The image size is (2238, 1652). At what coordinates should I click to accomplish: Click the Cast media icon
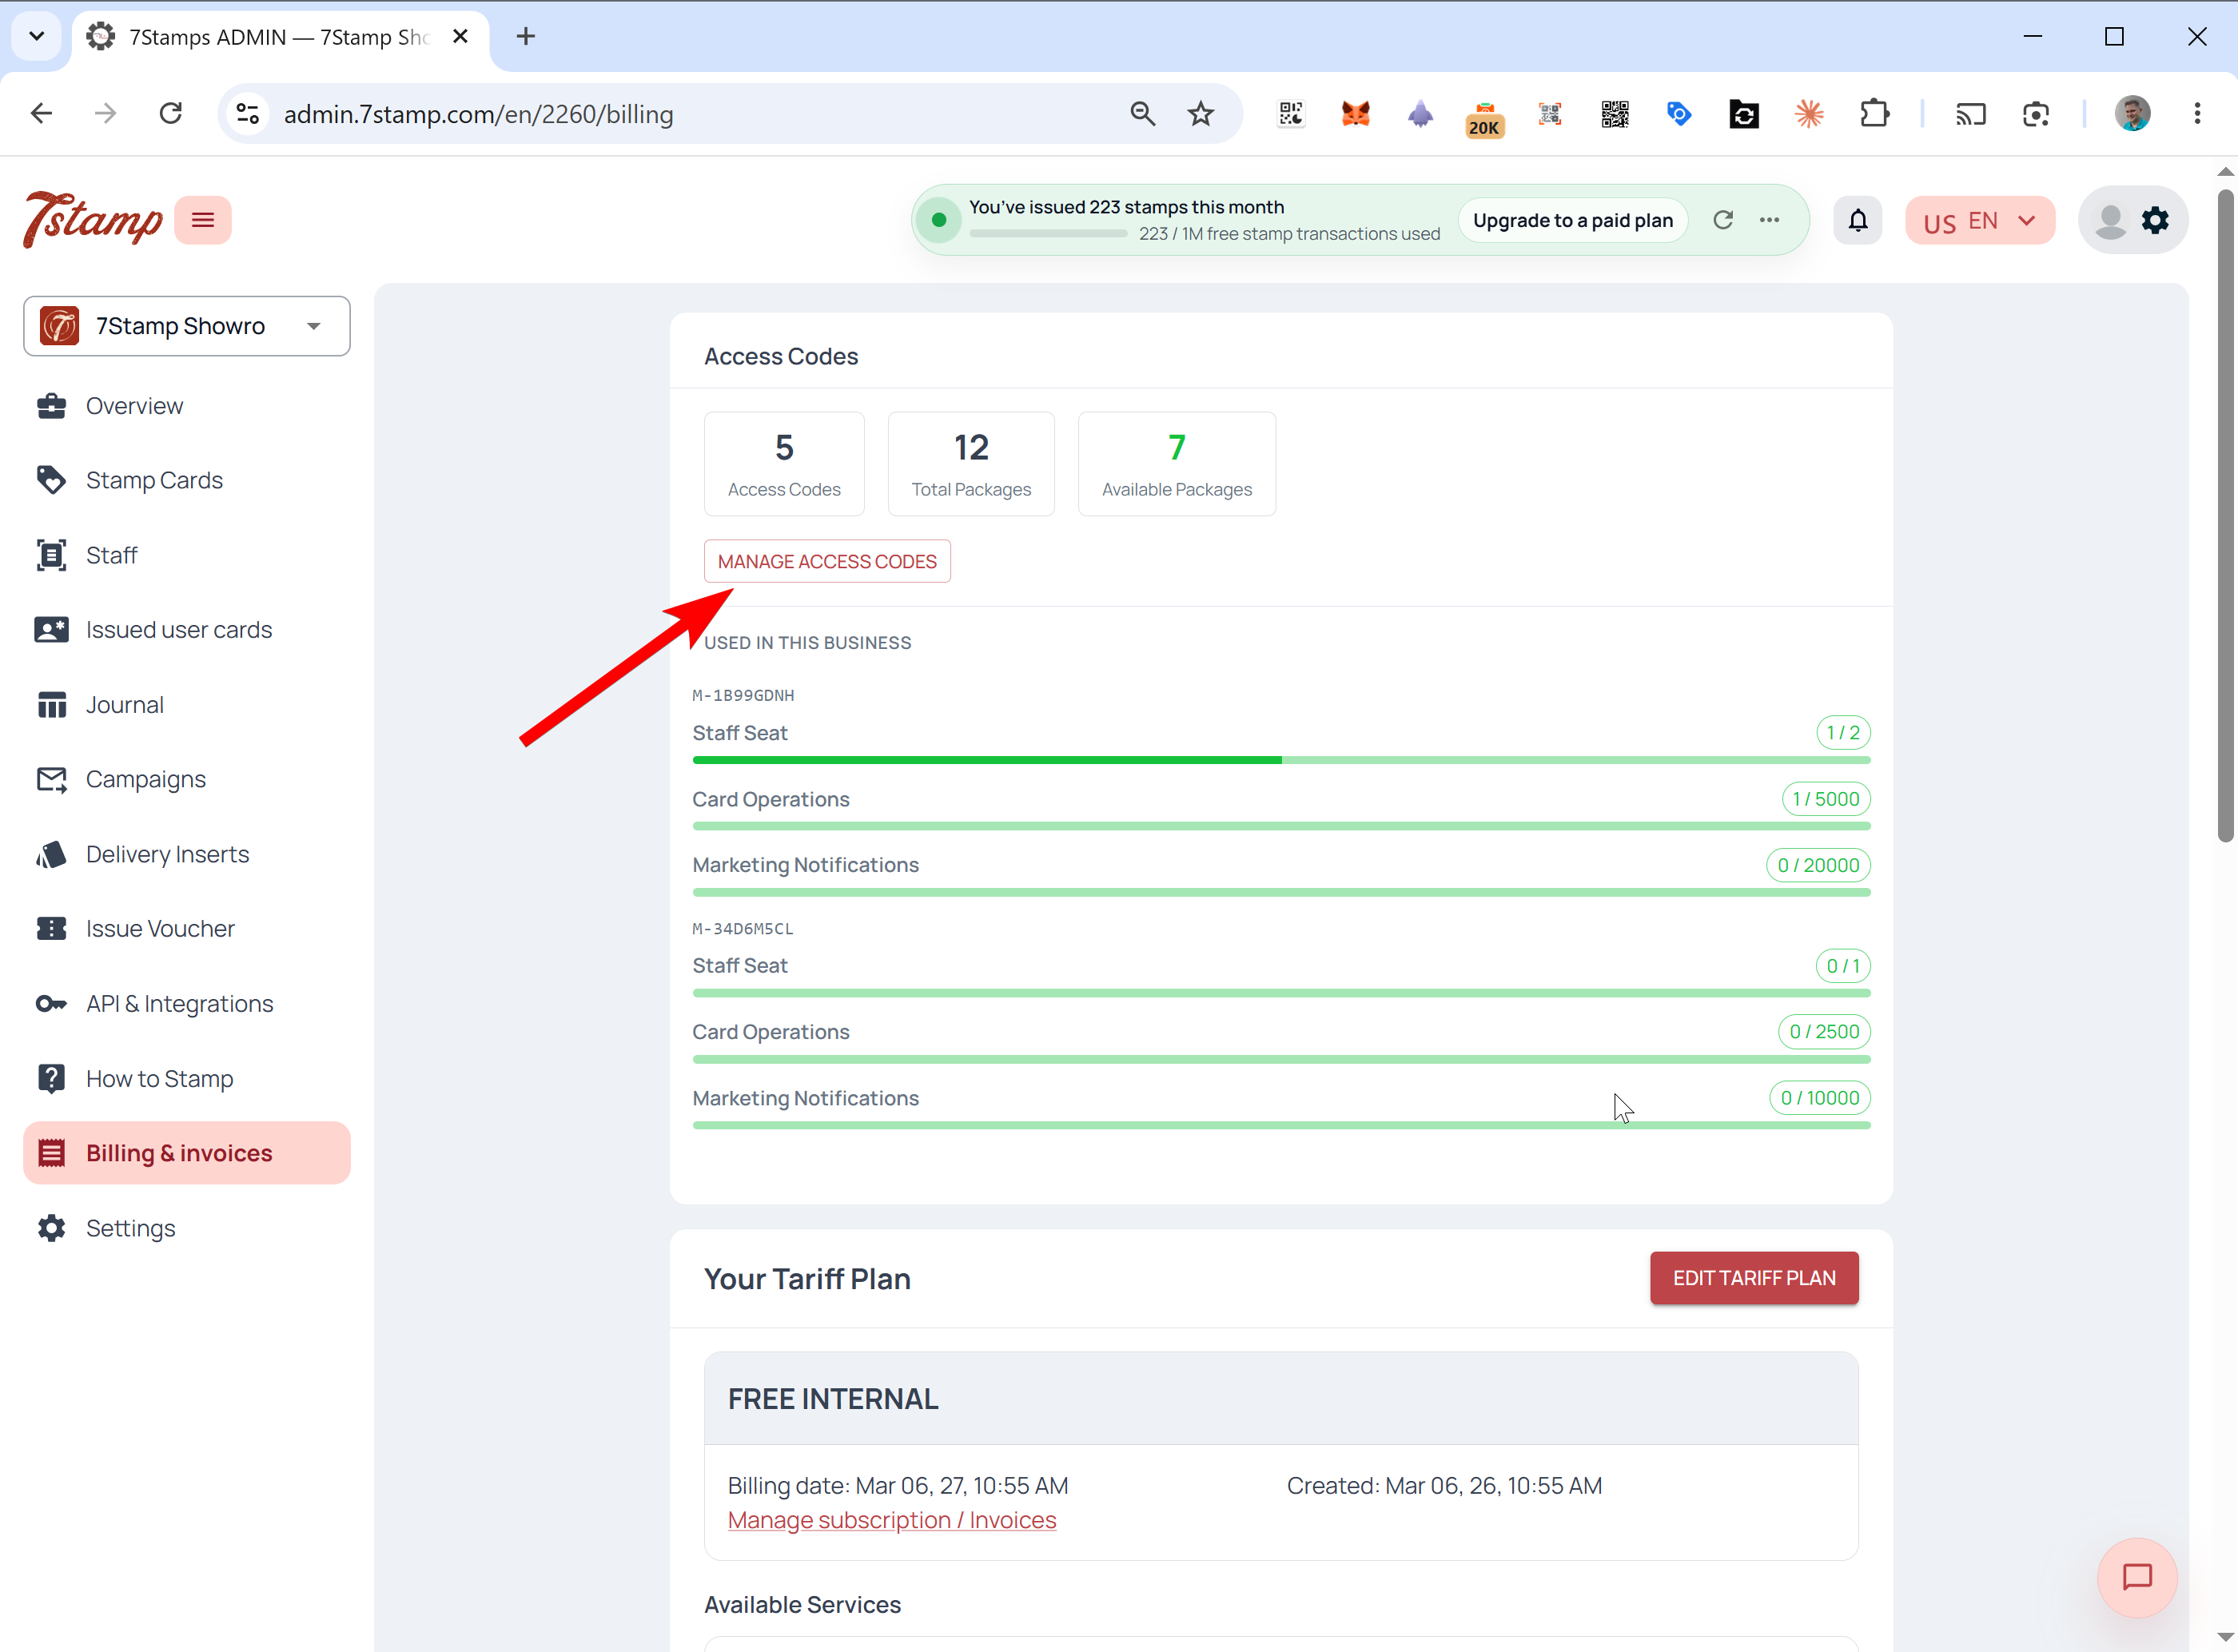[1970, 114]
